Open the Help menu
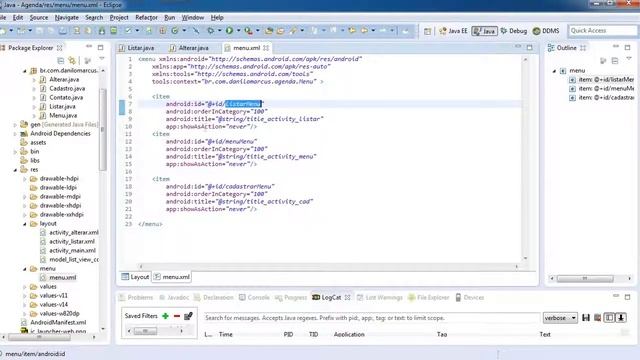This screenshot has height=360, width=640. pos(217,18)
